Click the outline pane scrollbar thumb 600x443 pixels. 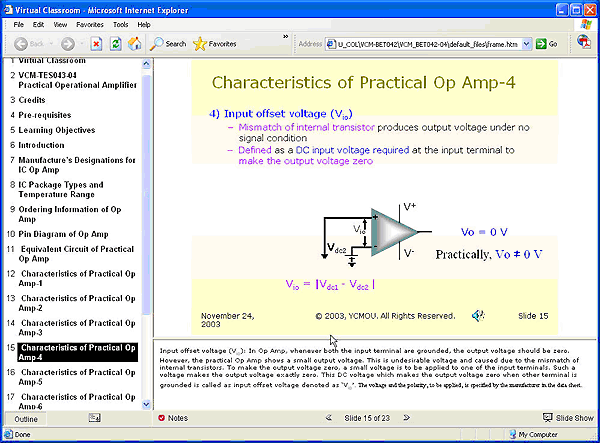tap(146, 194)
